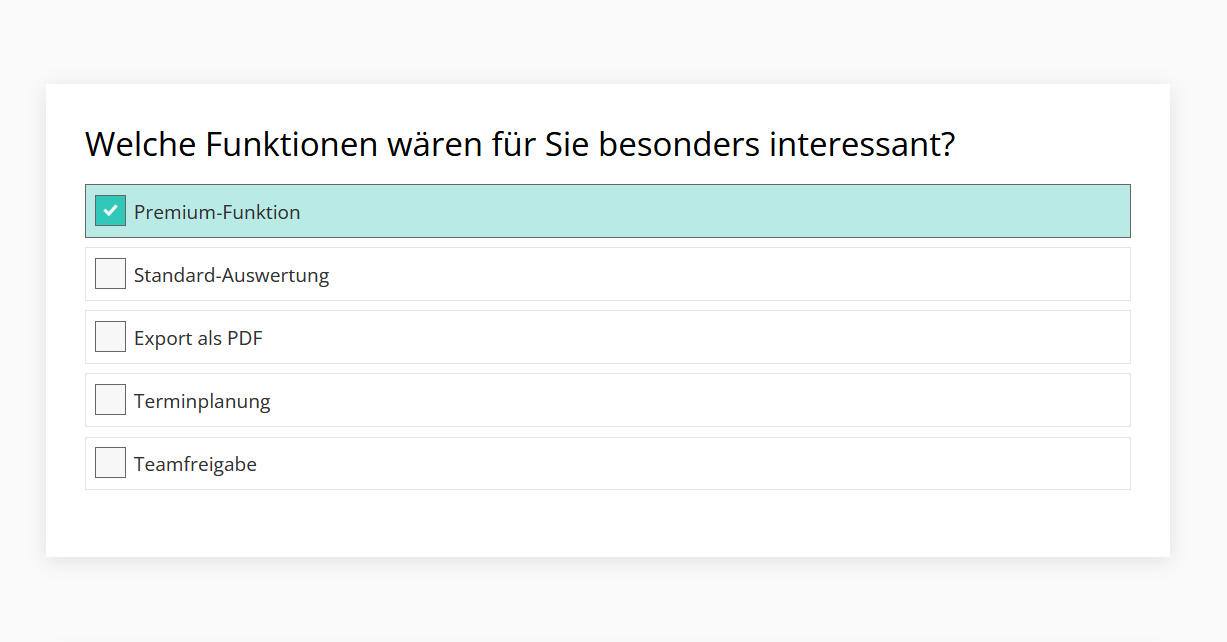Click the white checkmark icon in teal box
Image resolution: width=1227 pixels, height=642 pixels.
pos(110,211)
